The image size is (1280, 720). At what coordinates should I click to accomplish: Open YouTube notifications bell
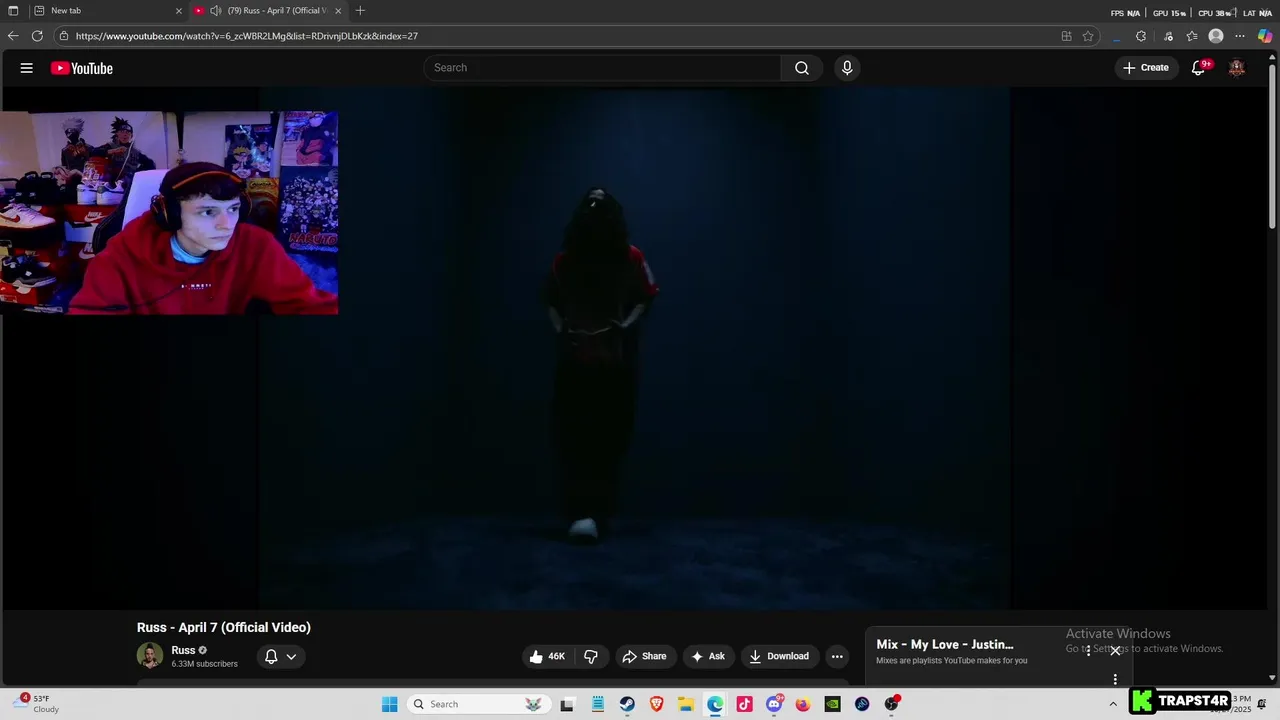click(x=1198, y=68)
